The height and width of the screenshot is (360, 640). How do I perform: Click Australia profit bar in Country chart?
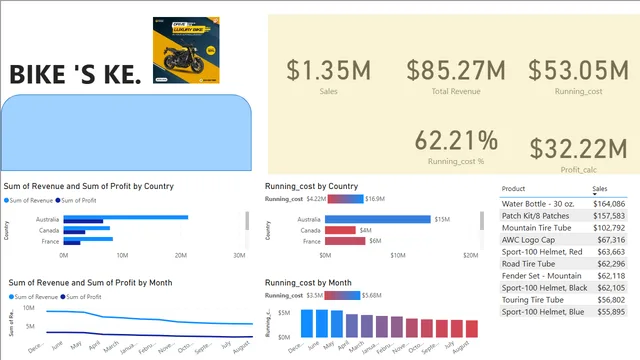[83, 221]
